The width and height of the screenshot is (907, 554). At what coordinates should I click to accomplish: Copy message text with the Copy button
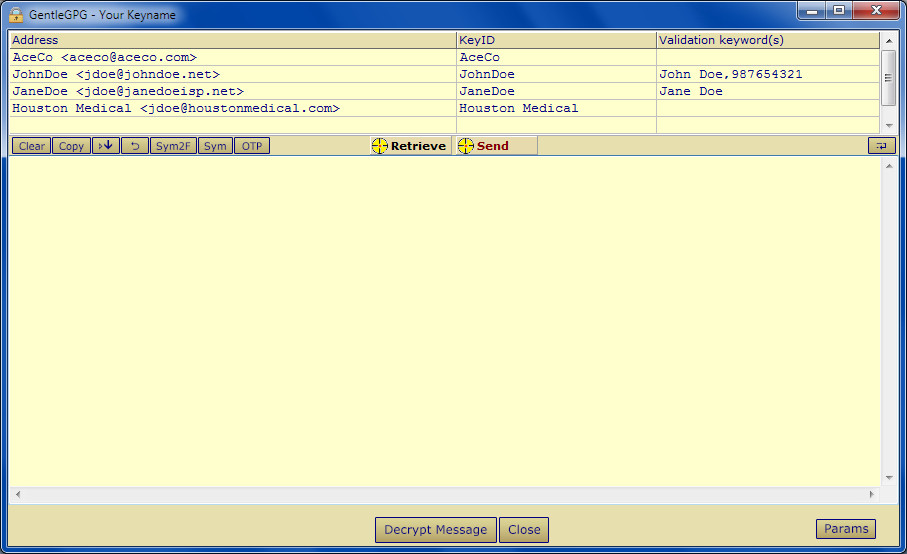(71, 146)
